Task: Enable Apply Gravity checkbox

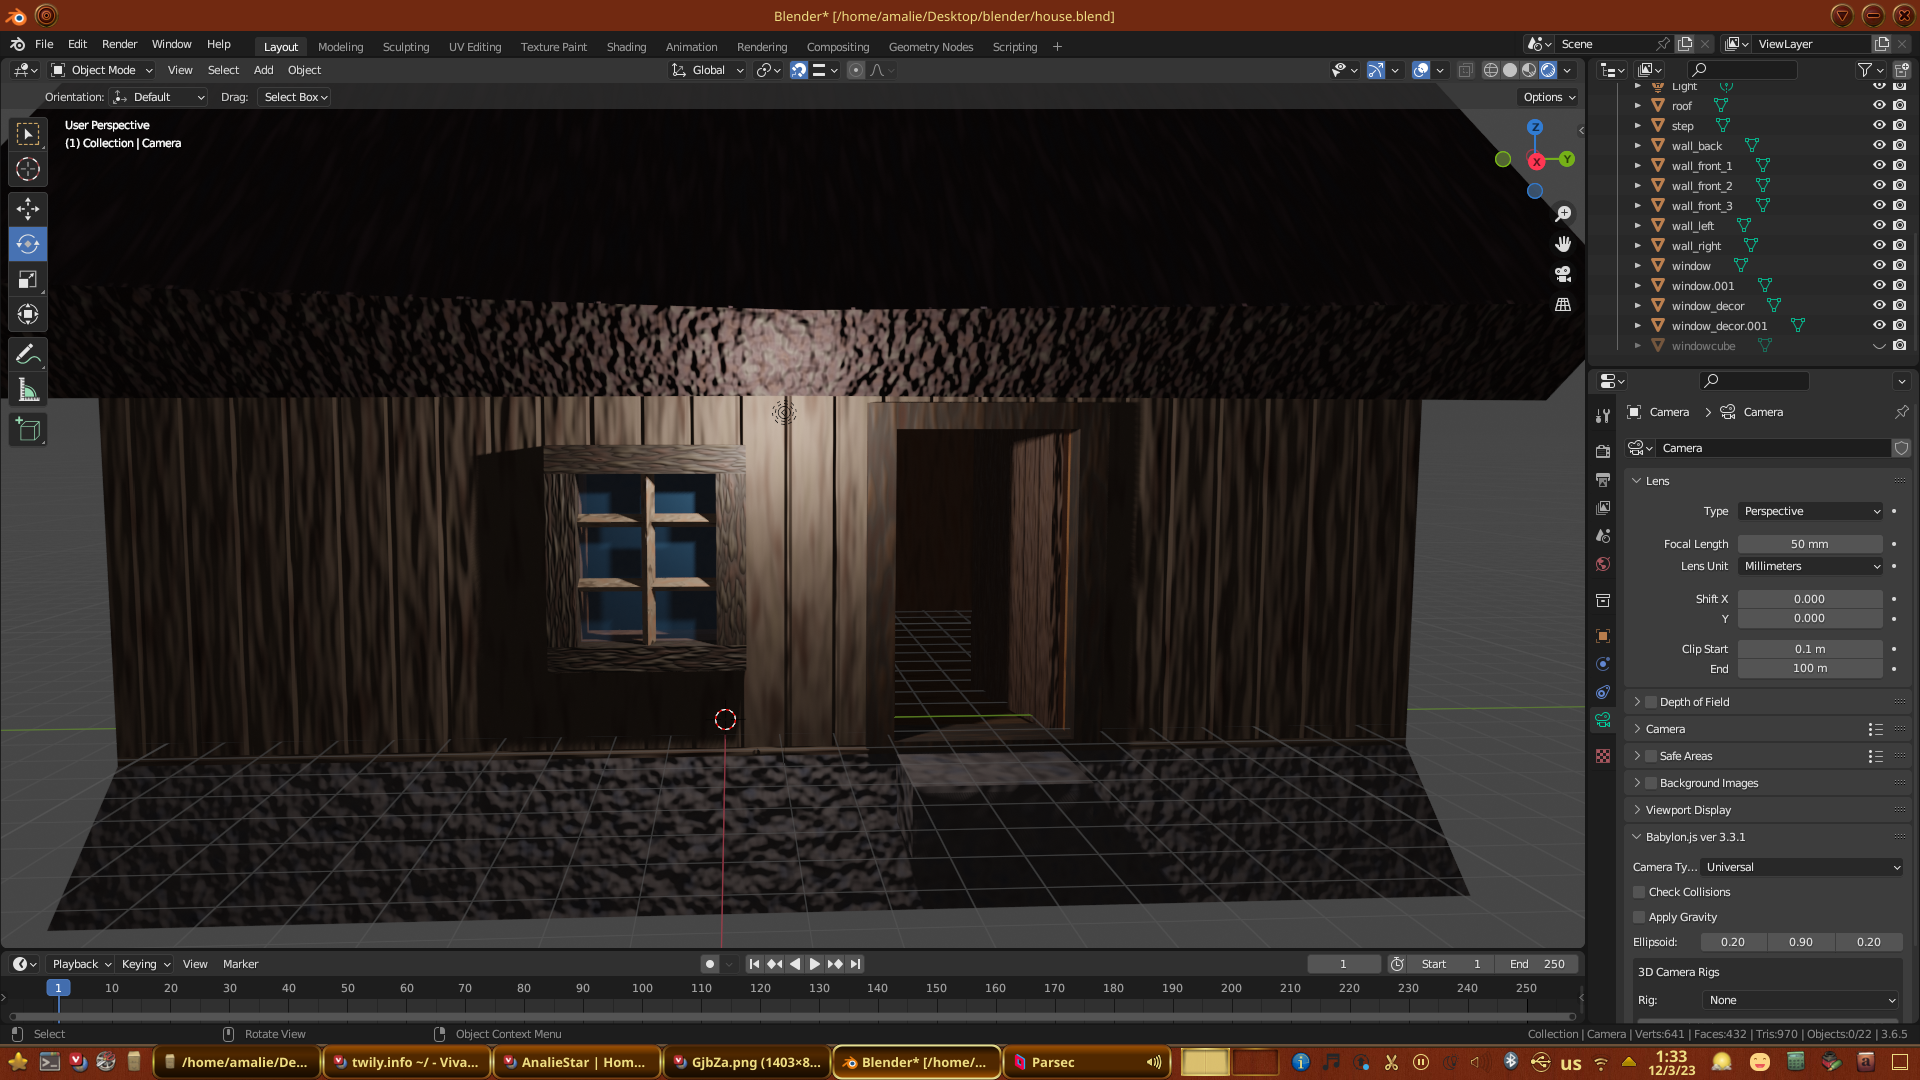Action: [1639, 917]
